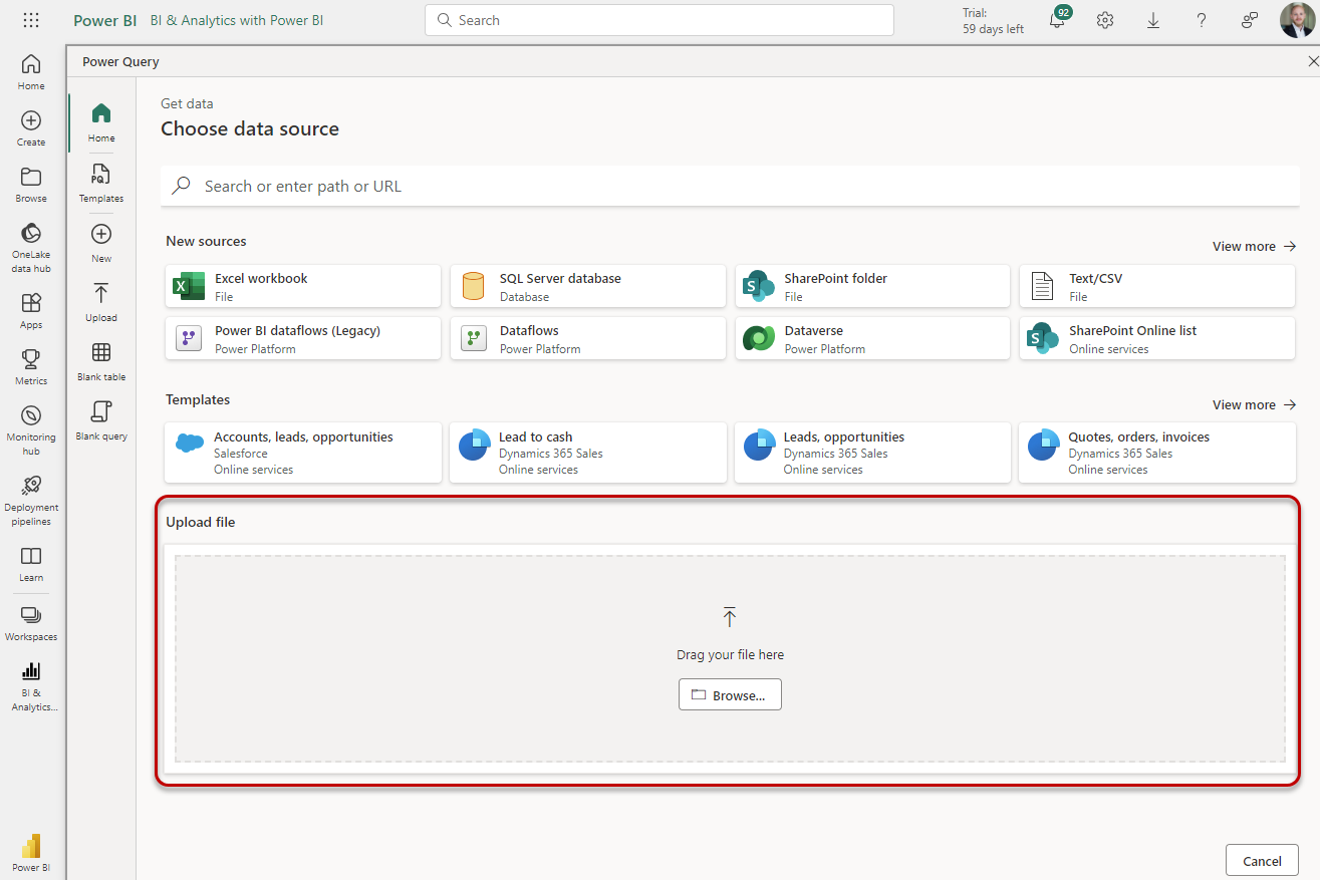Open Metrics trophy icon
This screenshot has width=1320, height=880.
[31, 367]
